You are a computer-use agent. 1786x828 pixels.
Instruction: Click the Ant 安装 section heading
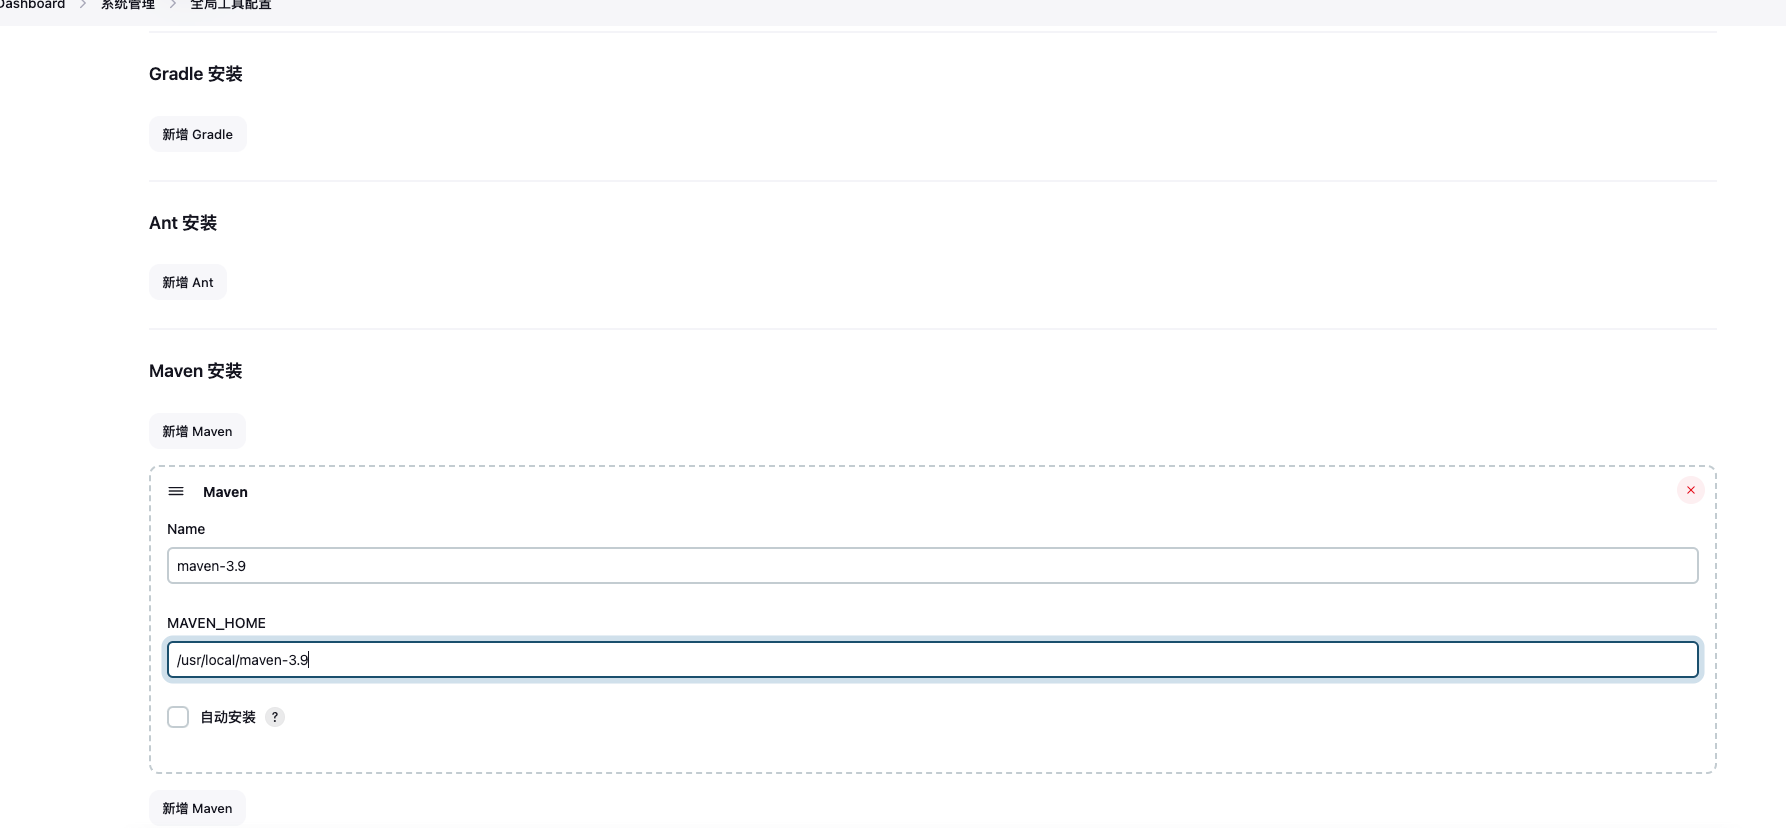183,222
